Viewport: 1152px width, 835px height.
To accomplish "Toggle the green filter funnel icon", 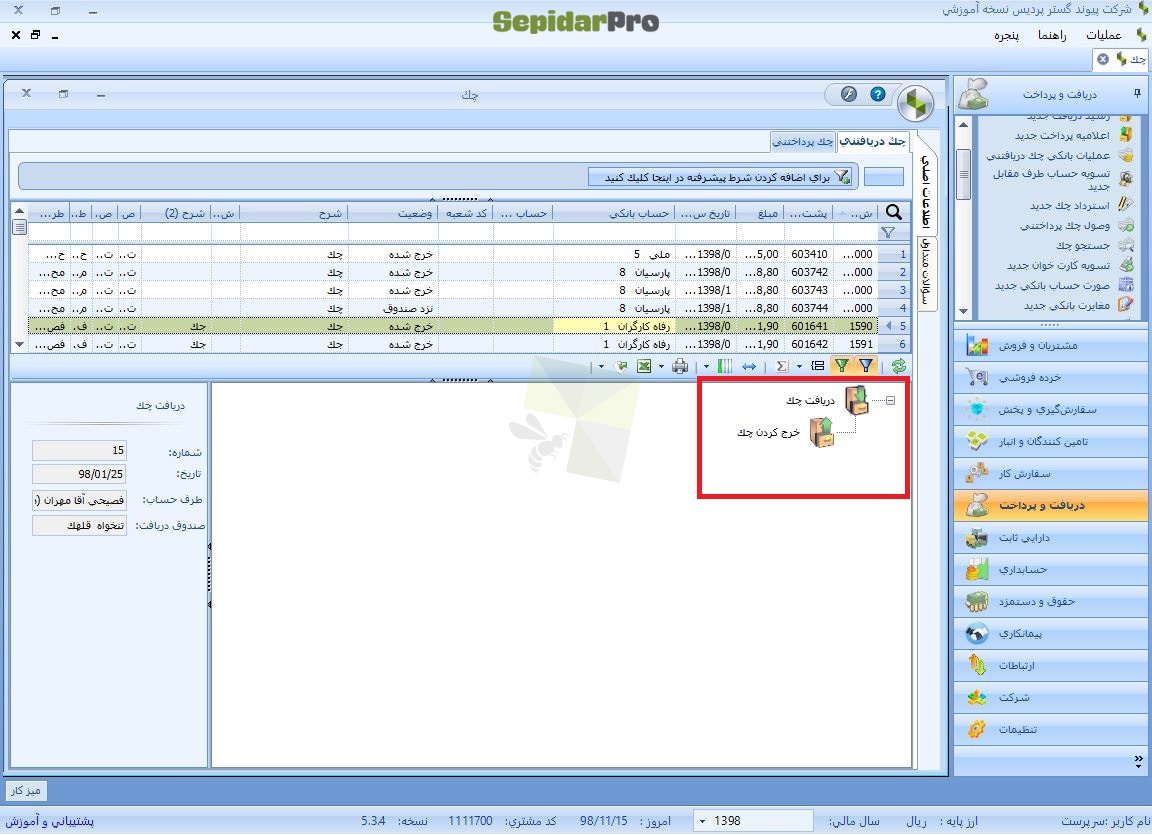I will click(842, 366).
